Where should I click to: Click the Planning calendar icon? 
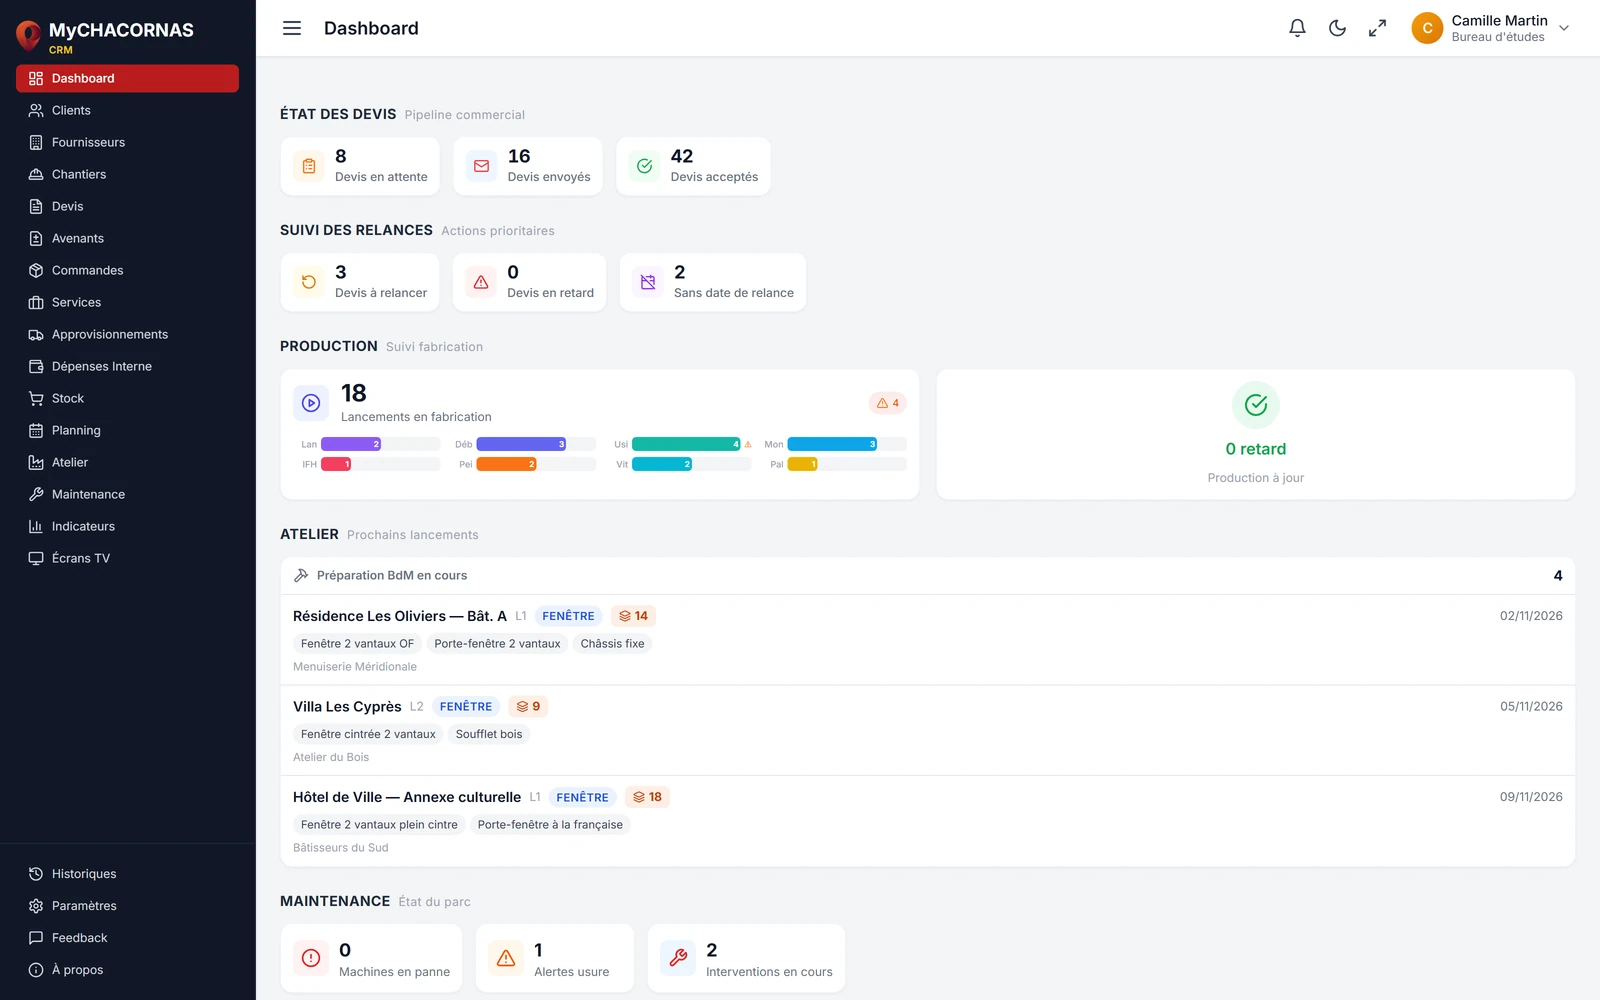point(36,430)
